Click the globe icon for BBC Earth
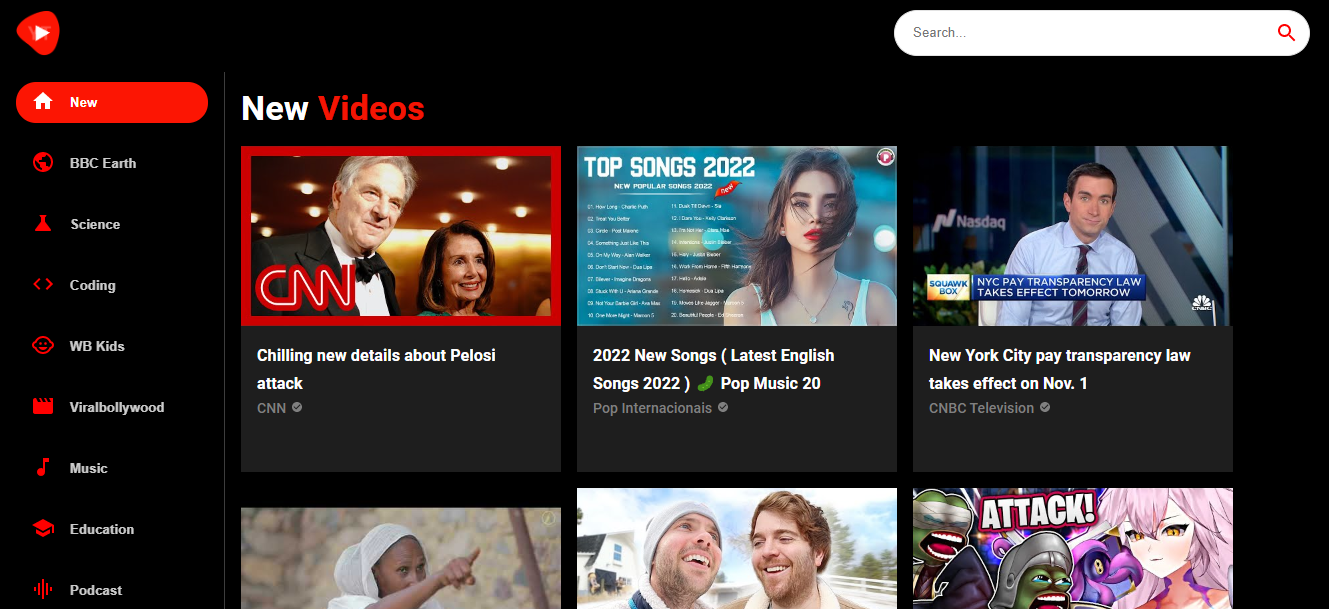This screenshot has width=1329, height=609. click(43, 163)
